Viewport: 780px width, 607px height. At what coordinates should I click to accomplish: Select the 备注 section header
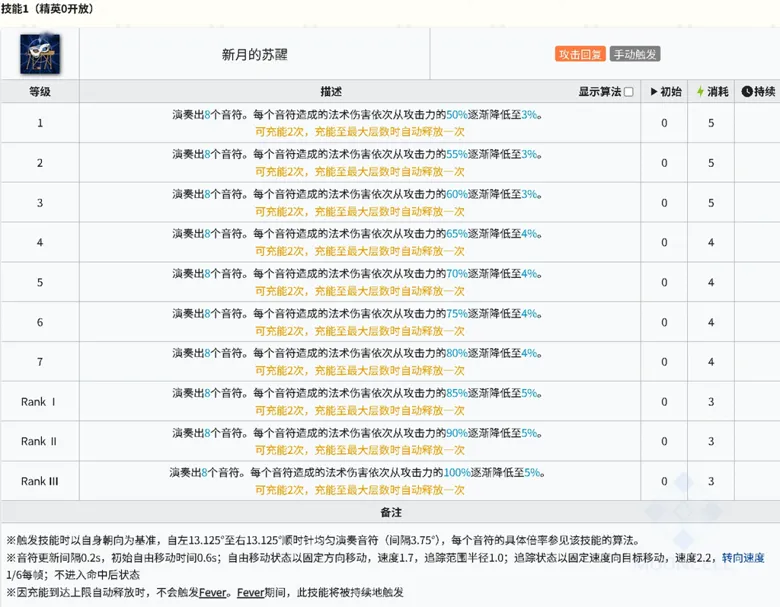click(390, 512)
